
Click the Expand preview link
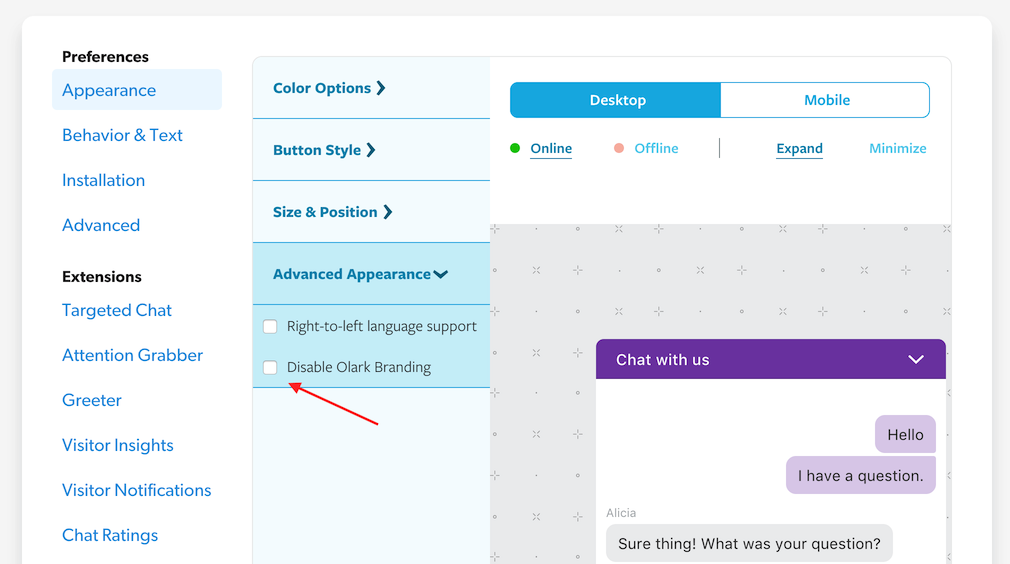(x=799, y=148)
